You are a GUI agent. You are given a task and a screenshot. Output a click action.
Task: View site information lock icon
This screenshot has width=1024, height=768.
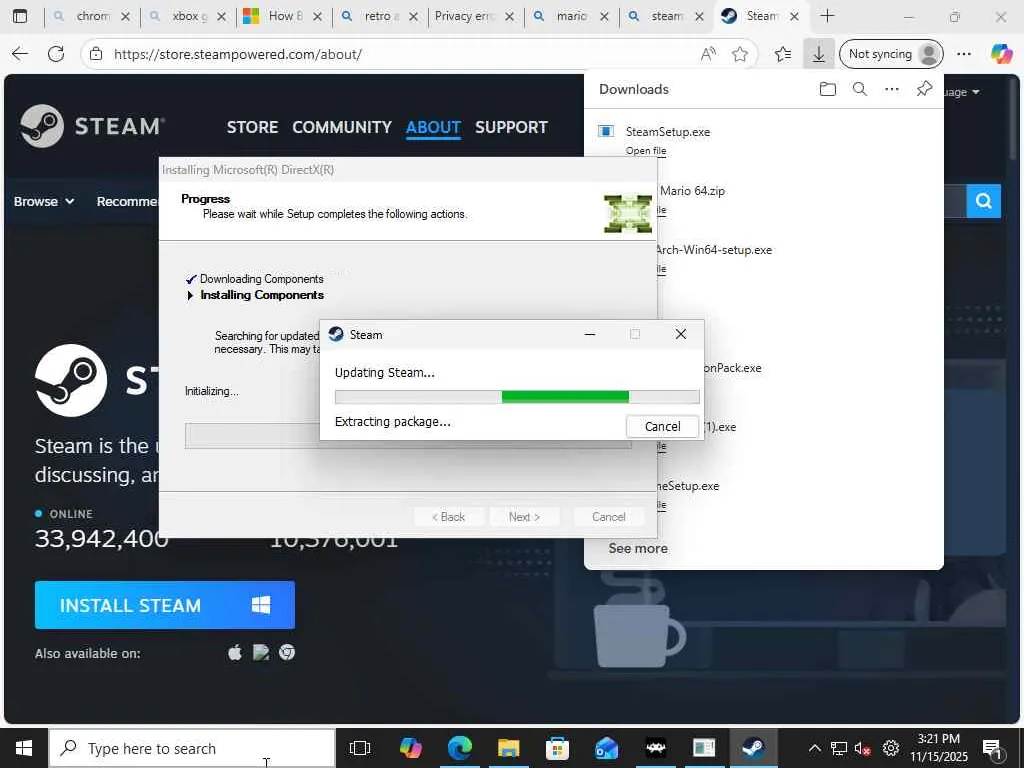[x=96, y=54]
